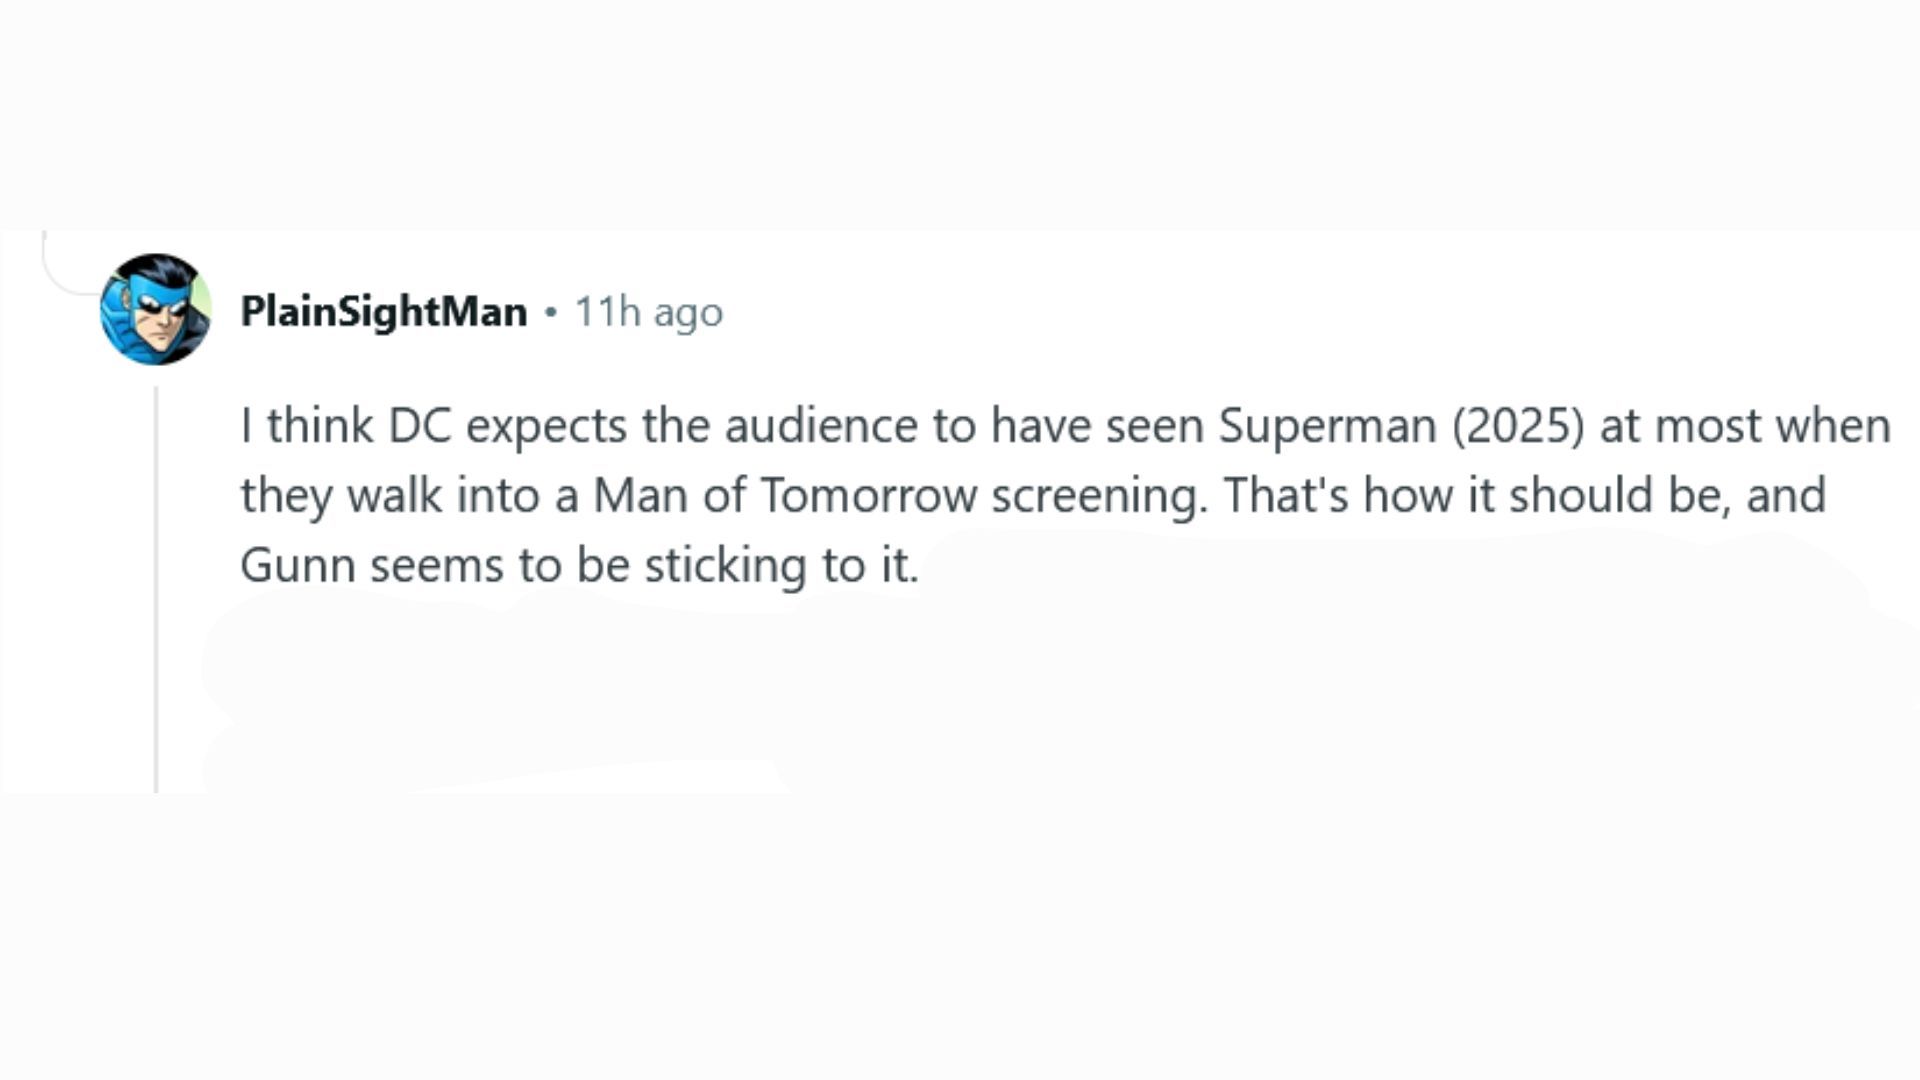The width and height of the screenshot is (1920, 1080).
Task: Click the word "audience" in the comment
Action: 821,426
